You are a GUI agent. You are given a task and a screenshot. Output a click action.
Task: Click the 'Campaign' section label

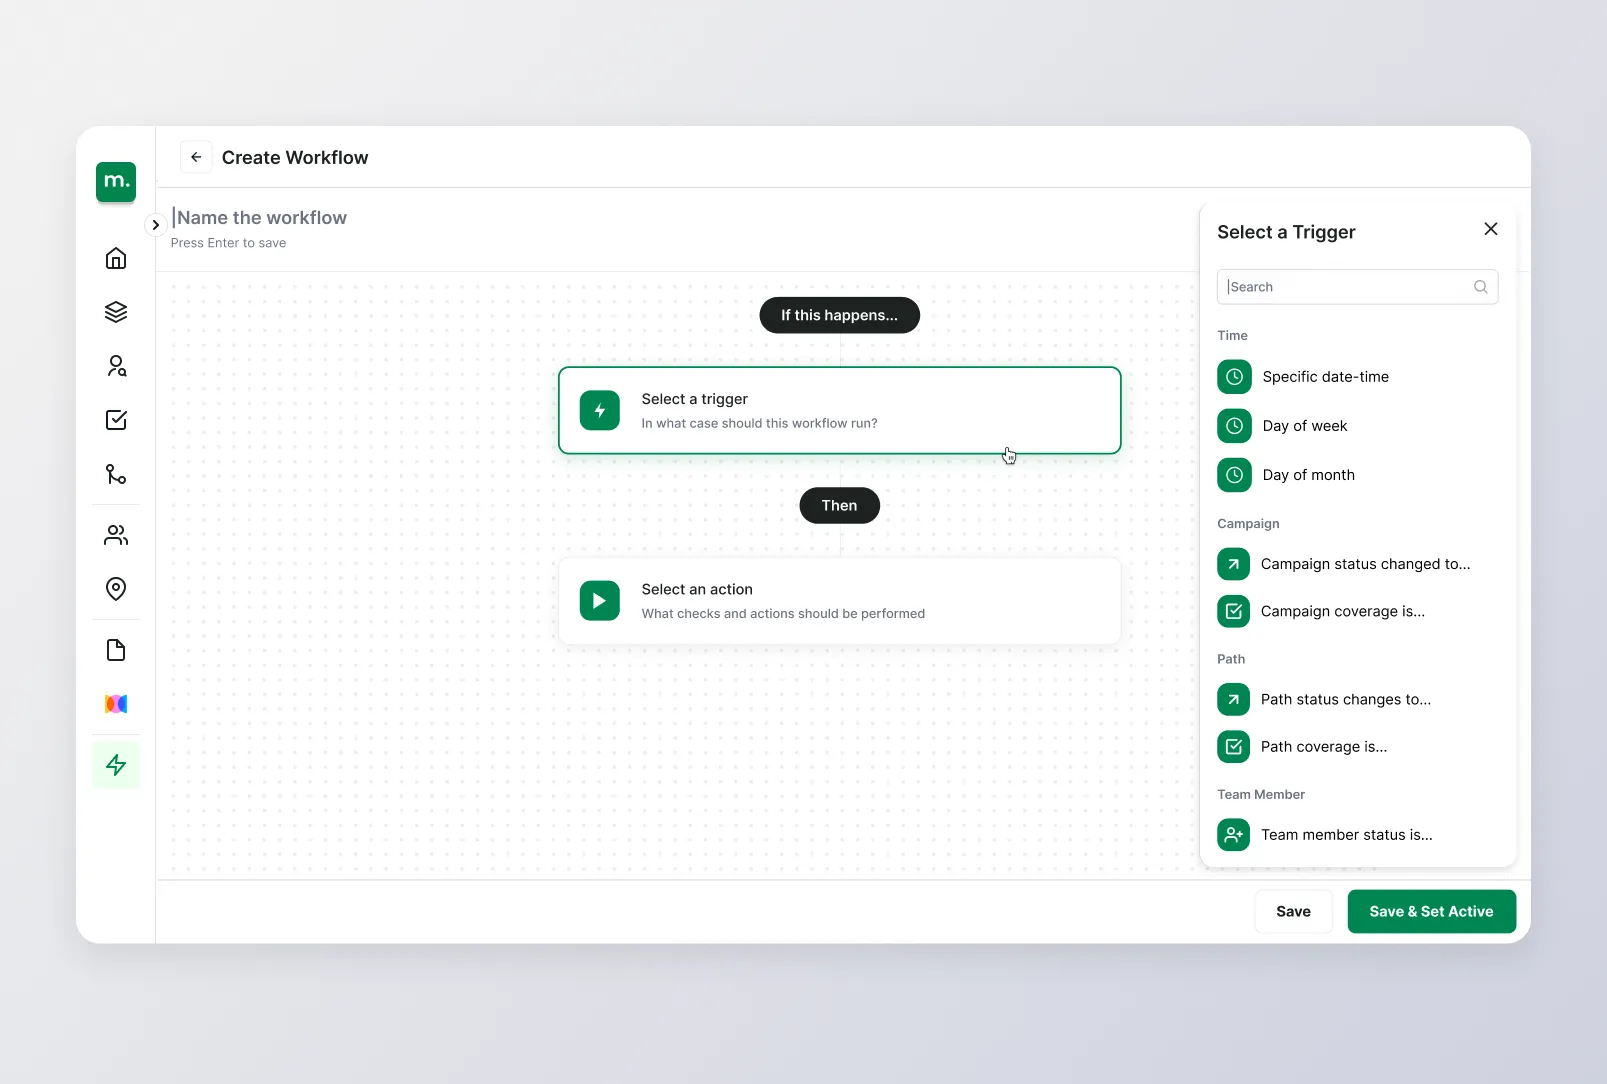pos(1248,523)
